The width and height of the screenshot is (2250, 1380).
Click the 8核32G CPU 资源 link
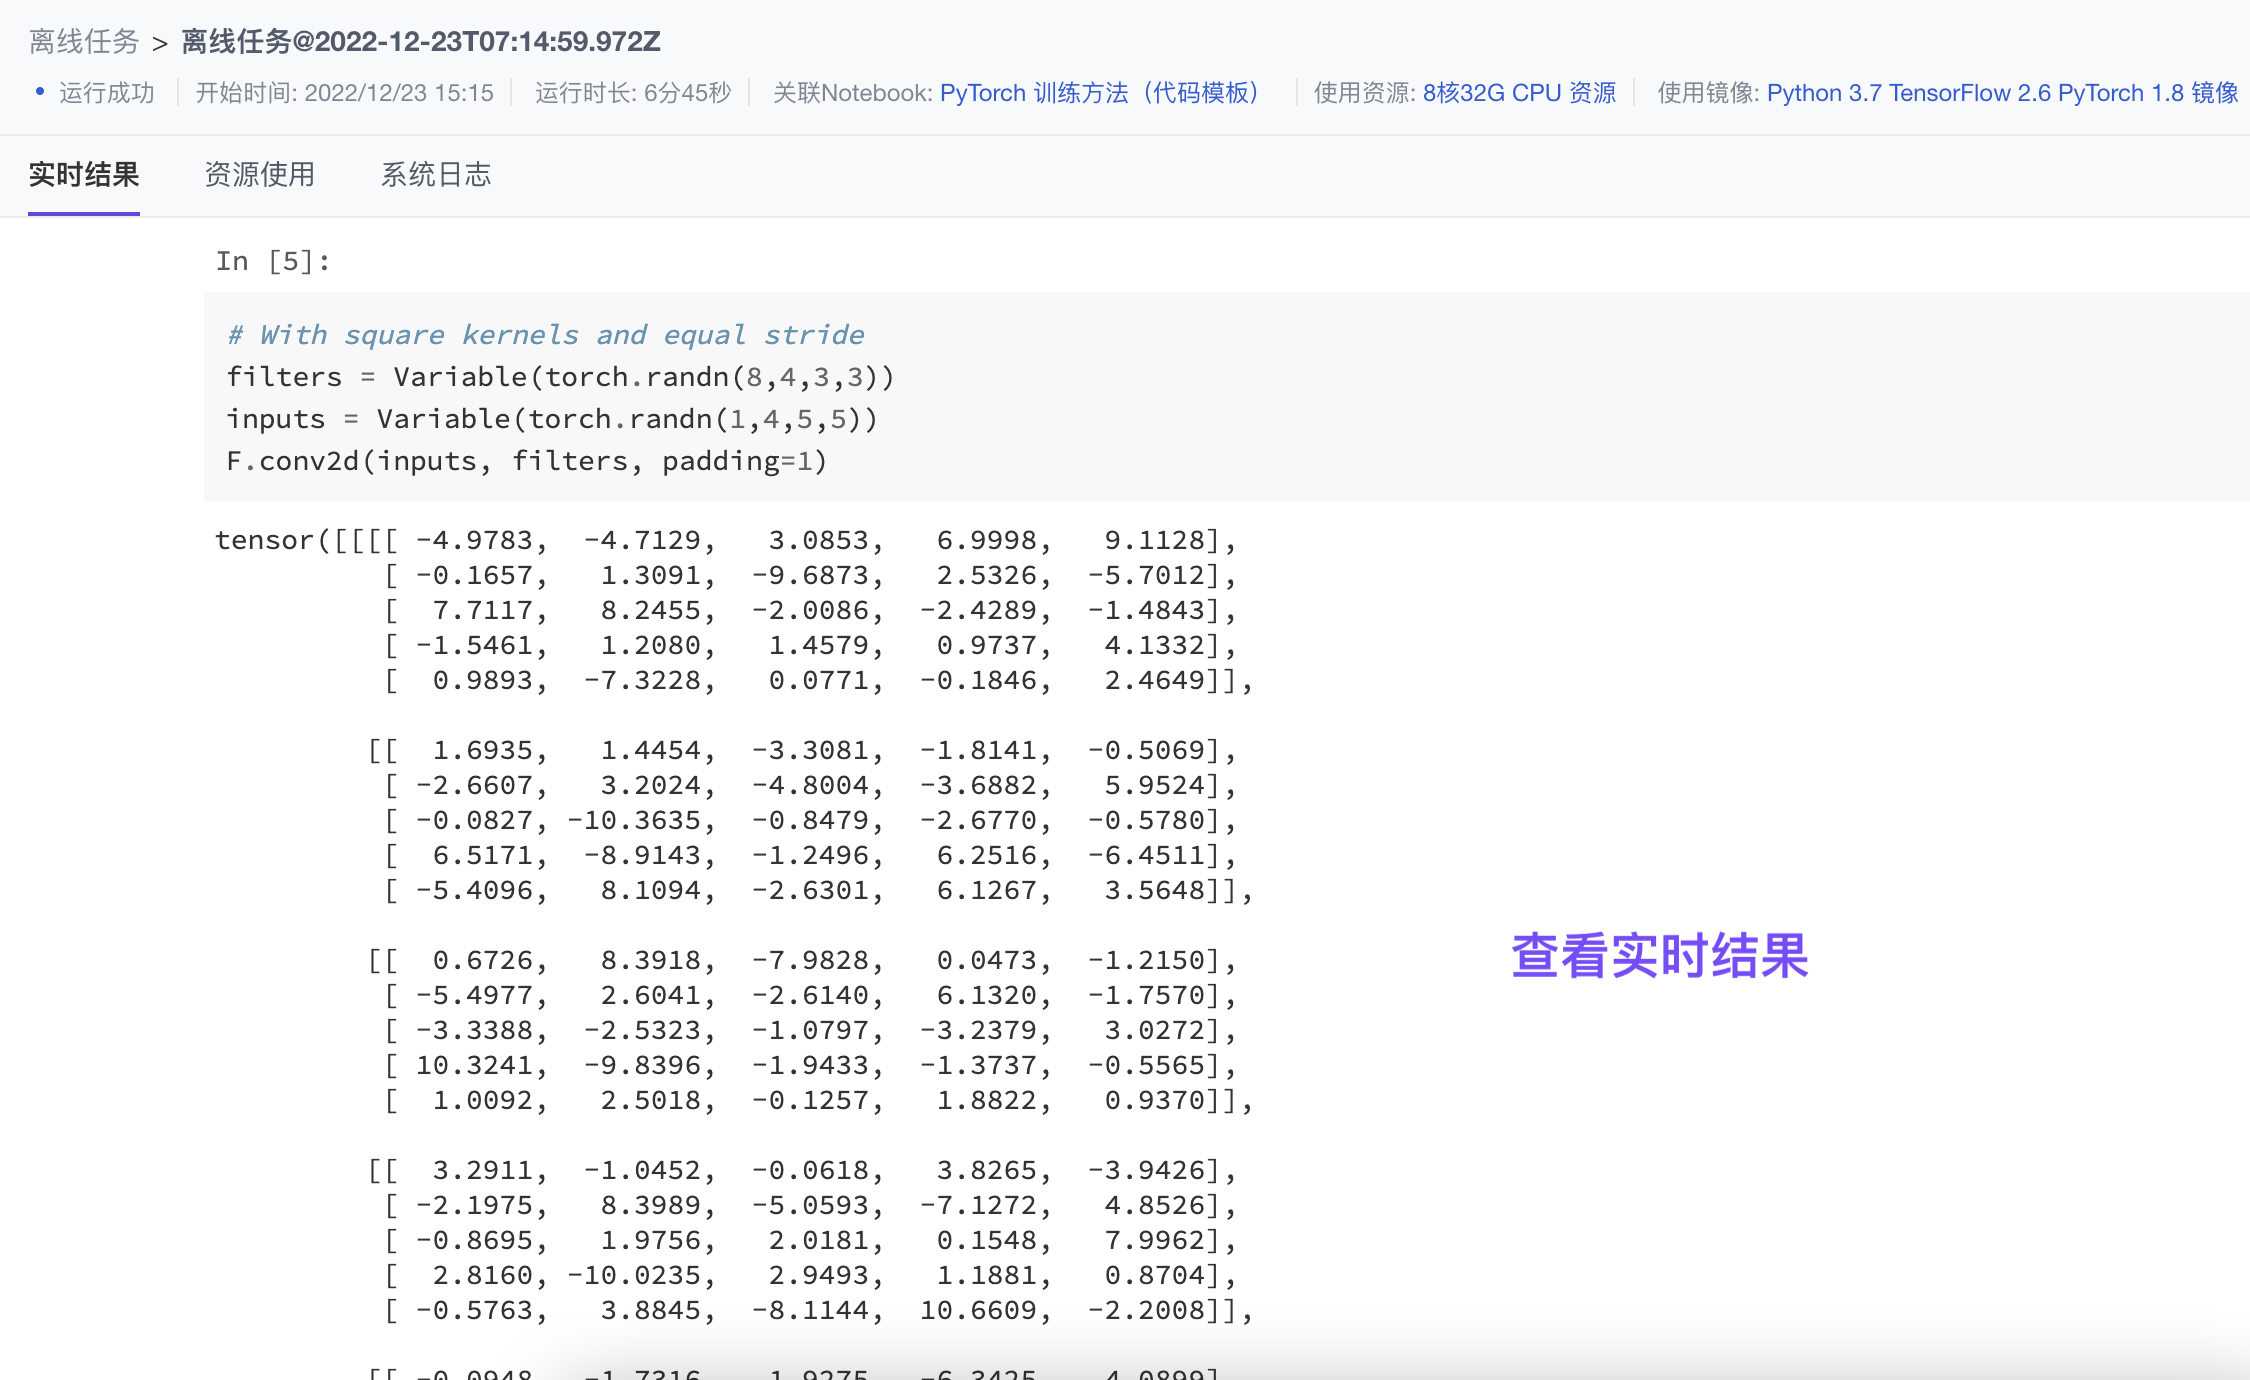tap(1519, 92)
